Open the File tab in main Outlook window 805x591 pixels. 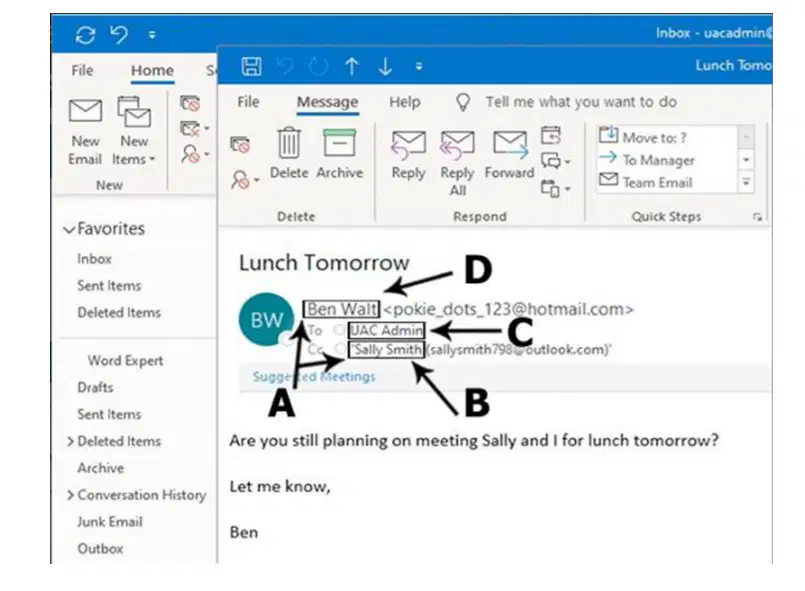tap(82, 70)
